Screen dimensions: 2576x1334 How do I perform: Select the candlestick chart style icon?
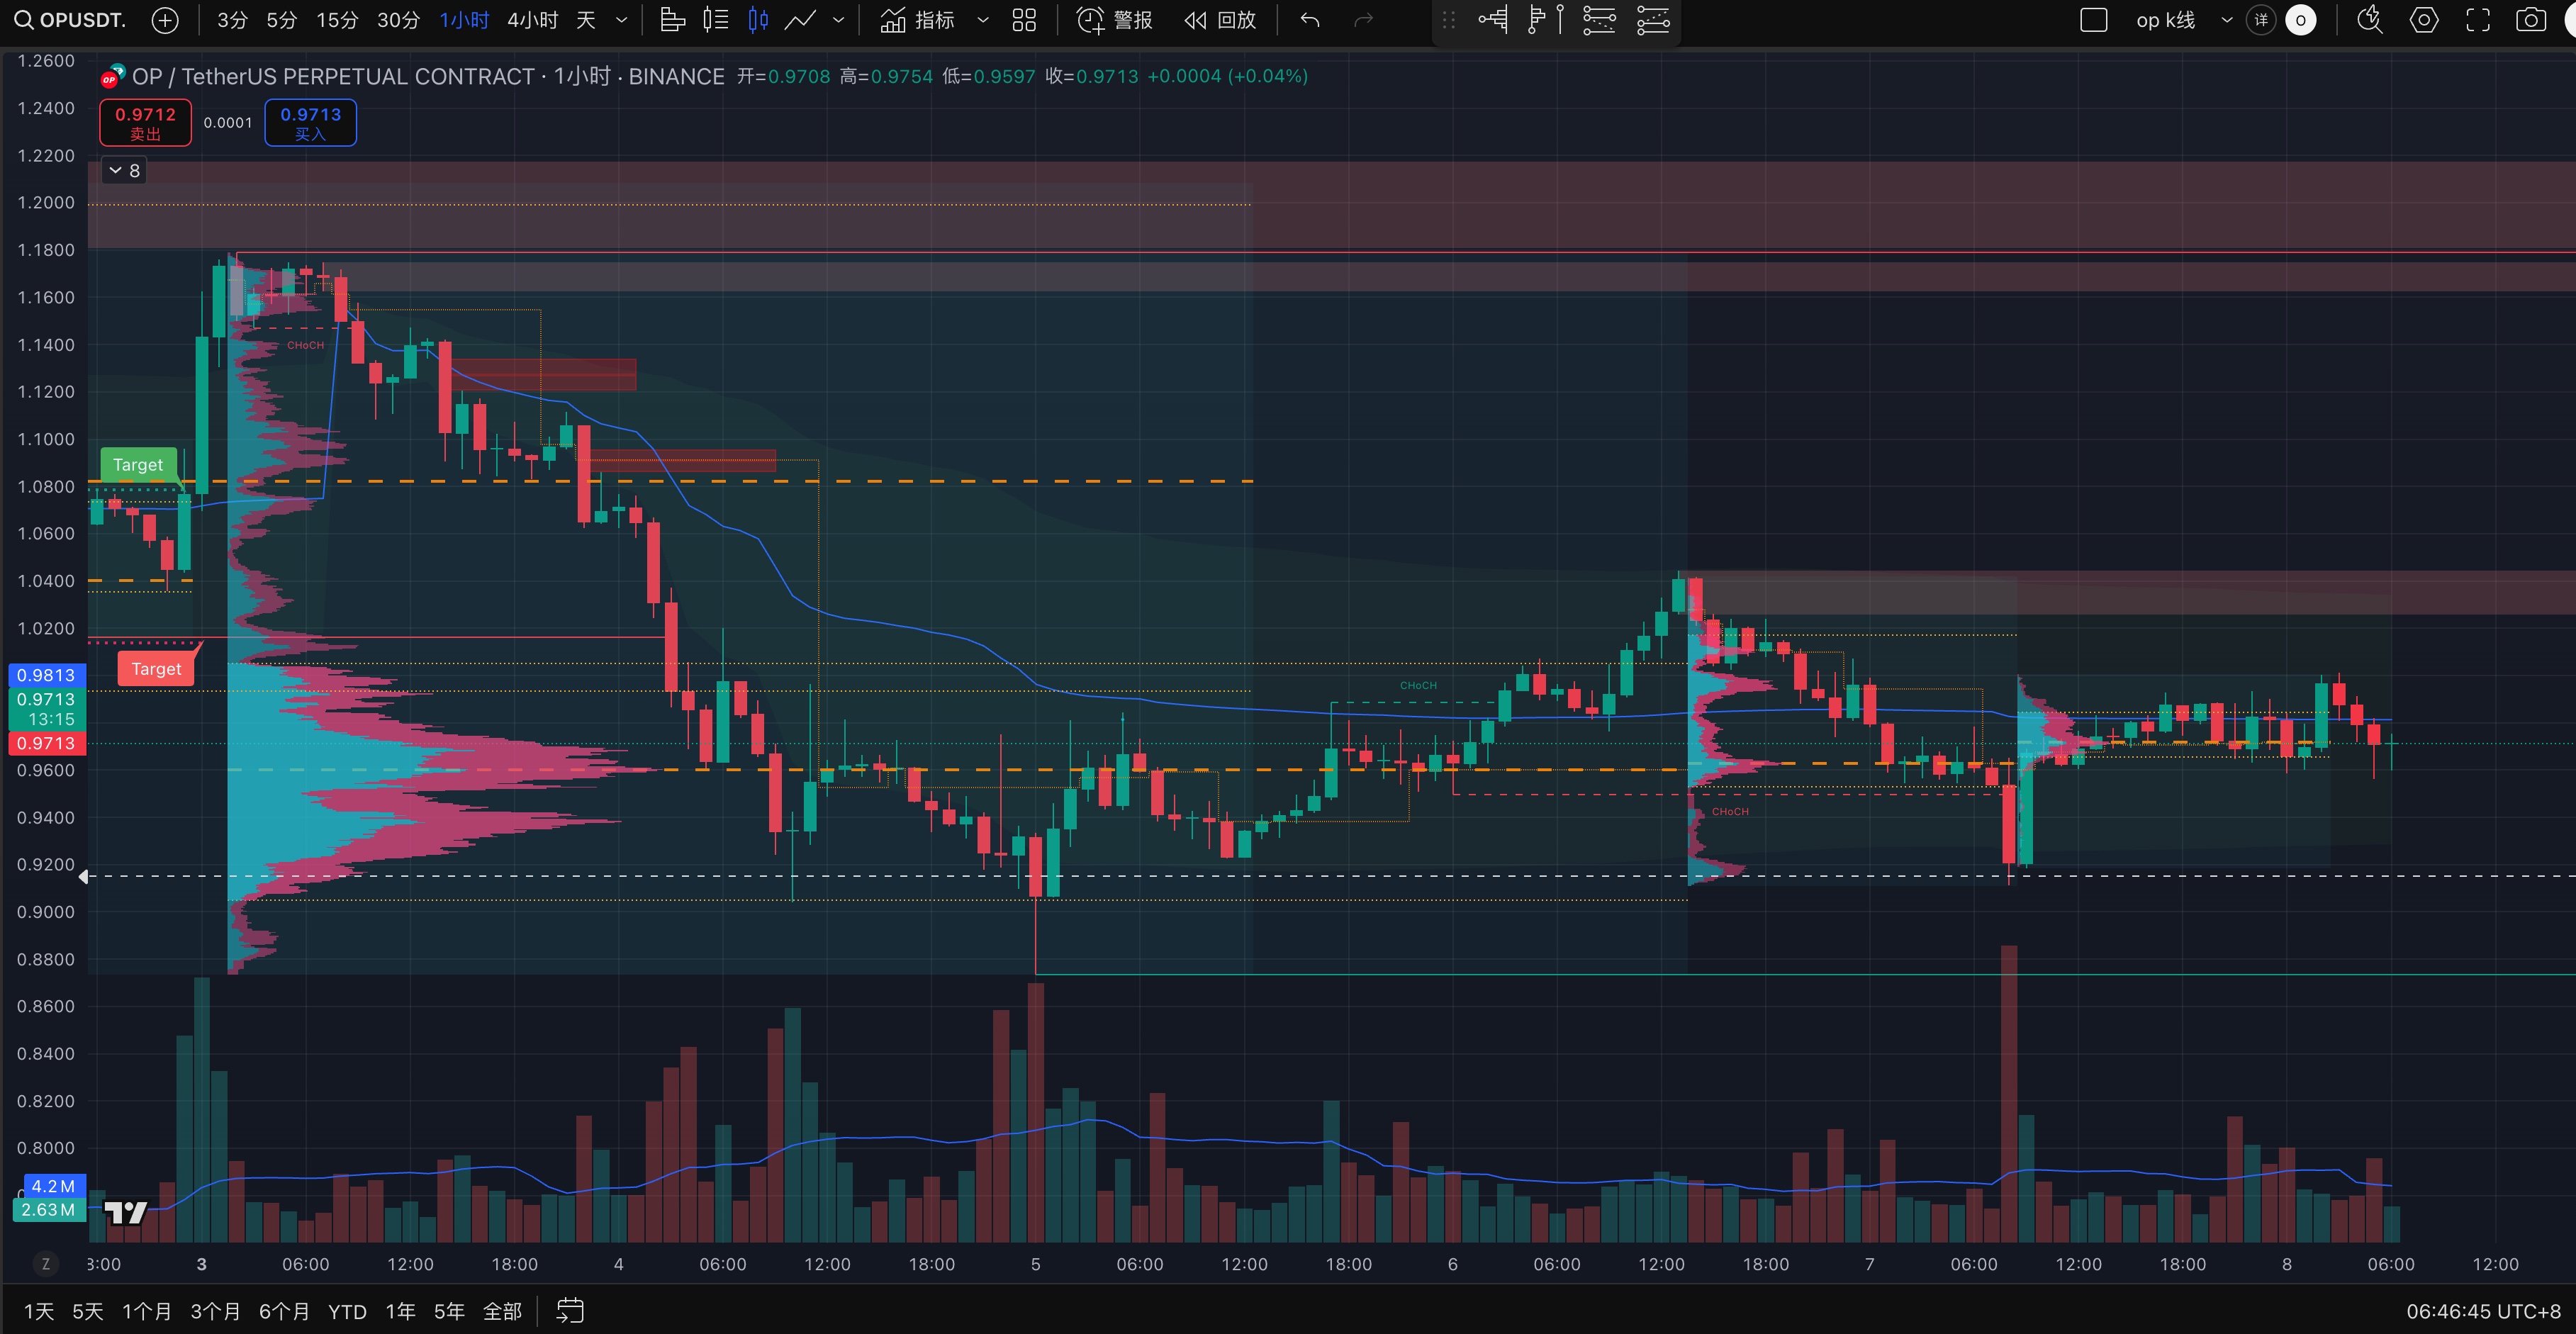758,20
